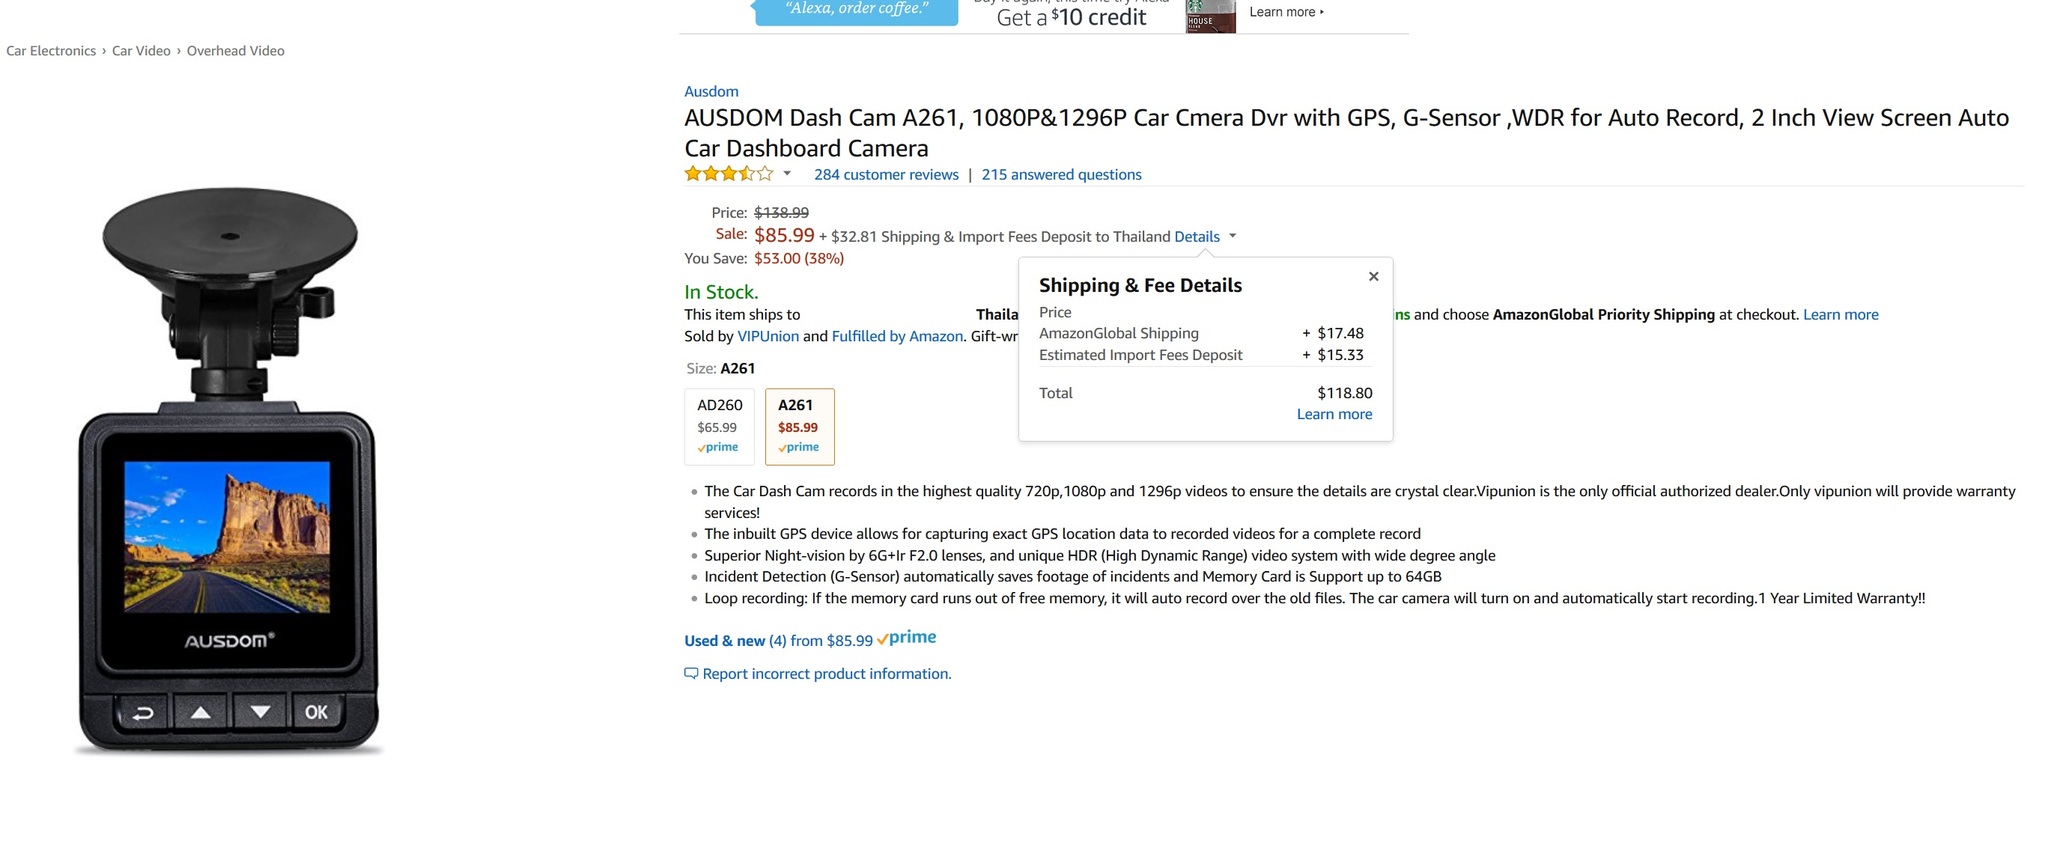Screen dimensions: 2048x854
Task: Click the dash cam product image
Action: (x=229, y=470)
